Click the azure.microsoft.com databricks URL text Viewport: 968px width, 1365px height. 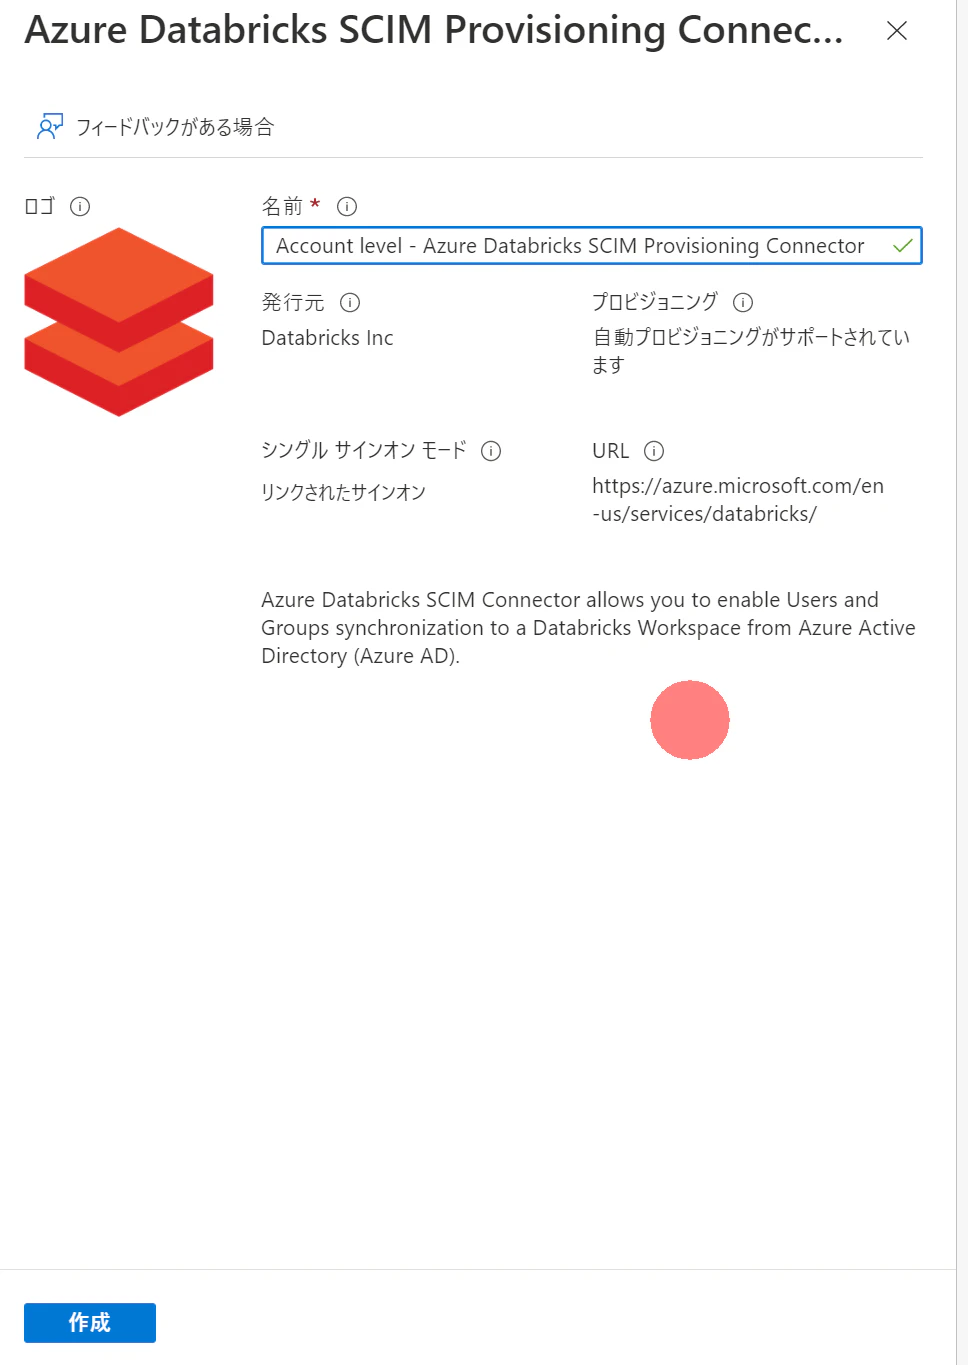738,500
